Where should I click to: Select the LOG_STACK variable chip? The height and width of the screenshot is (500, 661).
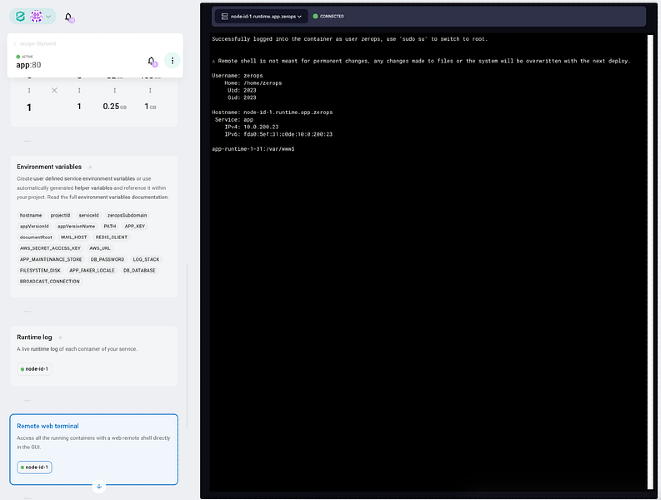146,259
